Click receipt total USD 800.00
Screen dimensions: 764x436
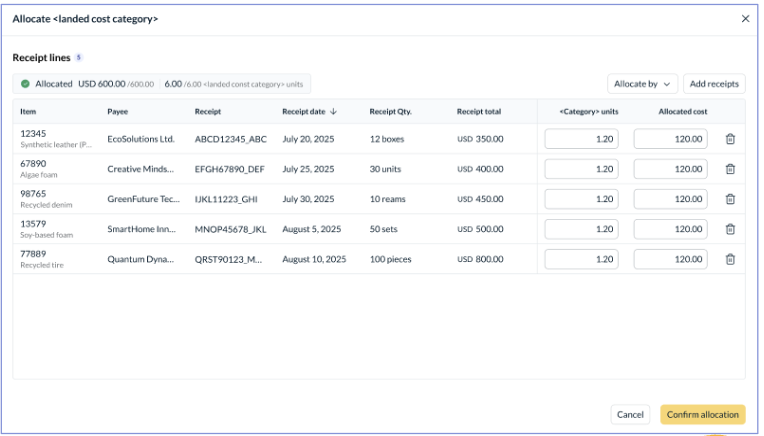tap(480, 259)
